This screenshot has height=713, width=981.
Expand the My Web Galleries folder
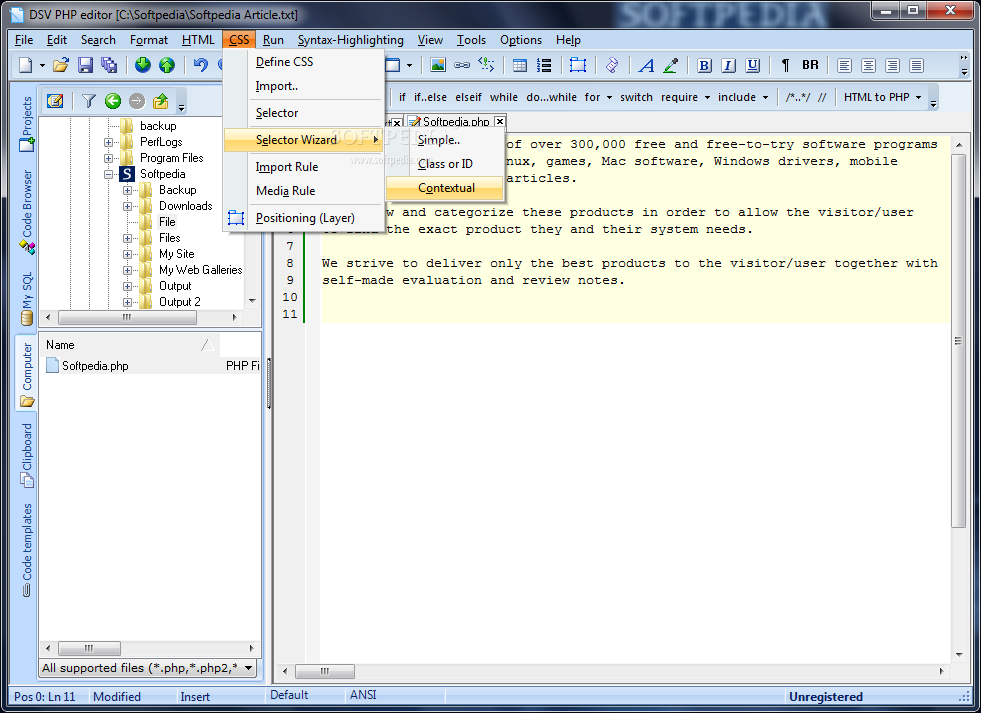(x=127, y=270)
